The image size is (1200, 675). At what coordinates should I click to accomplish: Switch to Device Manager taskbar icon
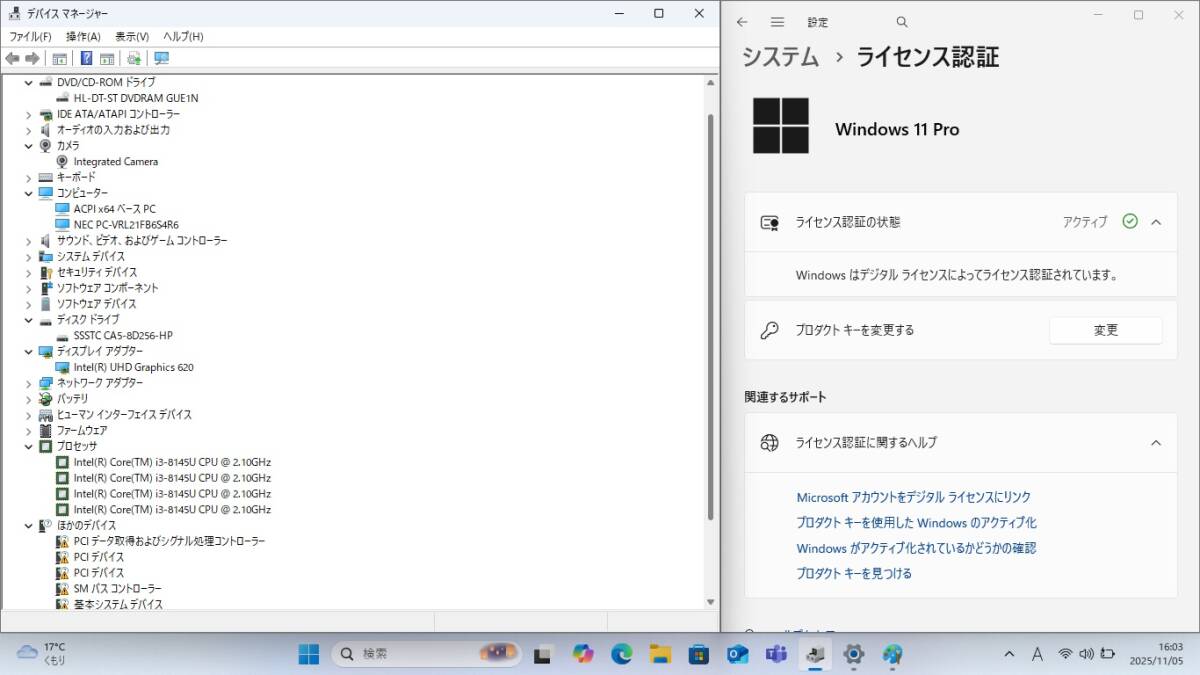click(815, 654)
